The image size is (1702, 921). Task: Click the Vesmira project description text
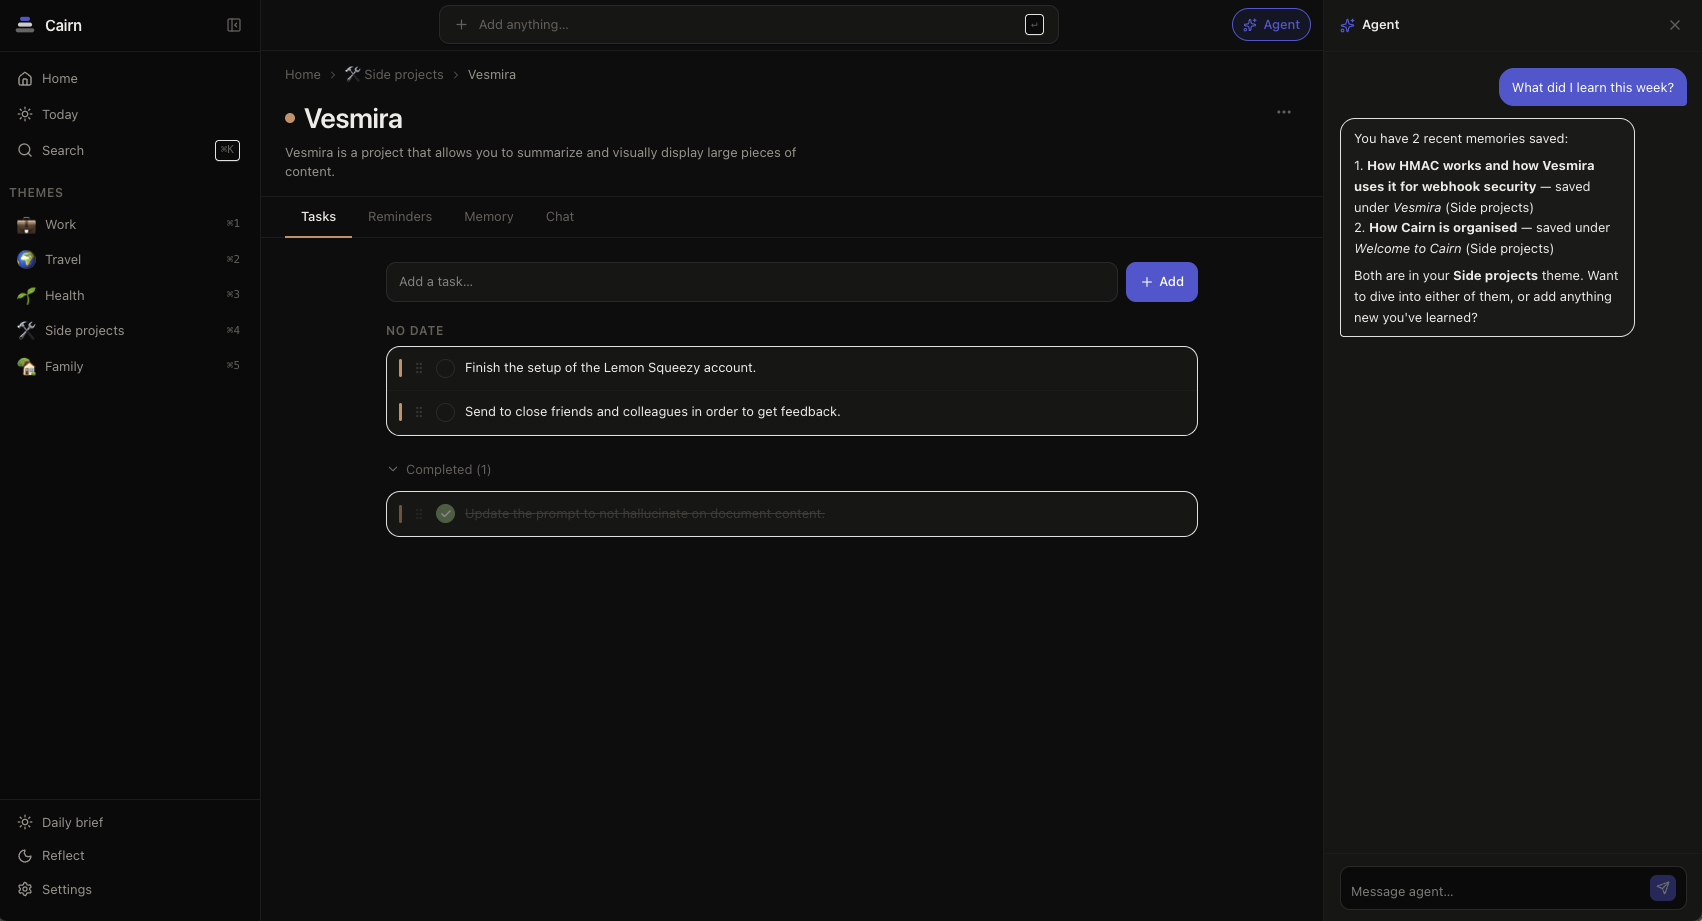(x=541, y=162)
